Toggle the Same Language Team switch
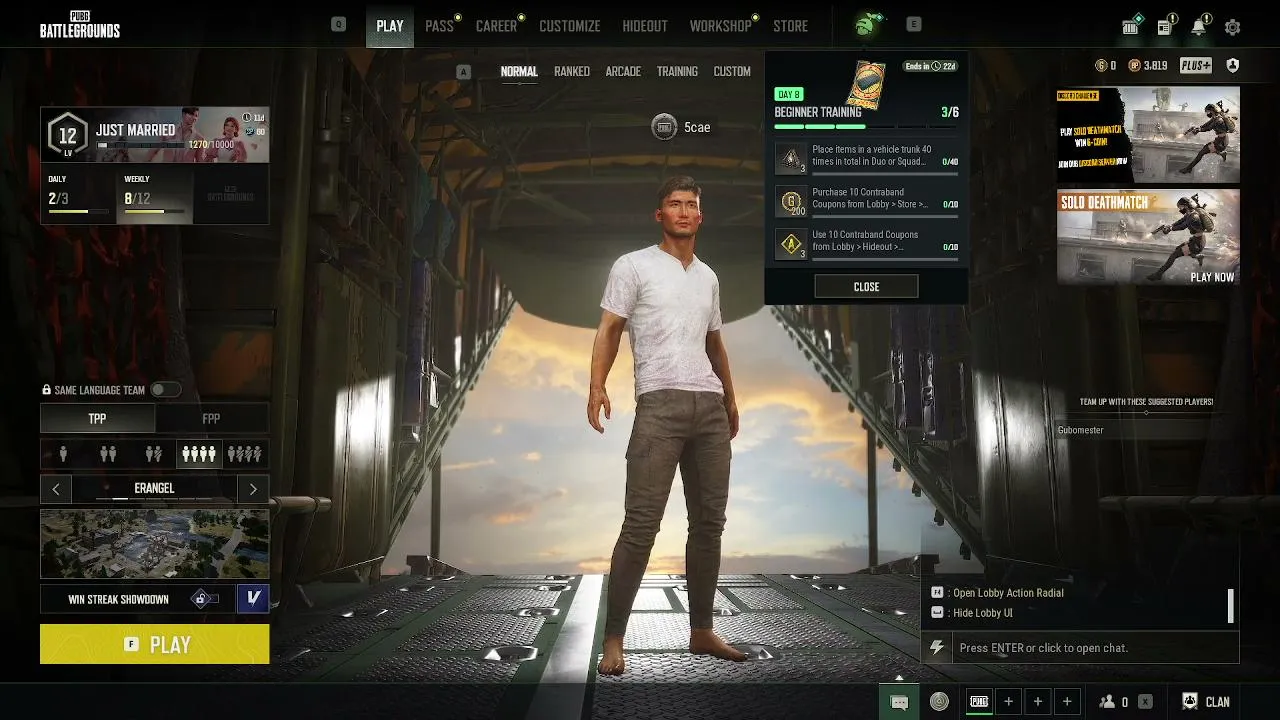The image size is (1280, 720). [166, 390]
